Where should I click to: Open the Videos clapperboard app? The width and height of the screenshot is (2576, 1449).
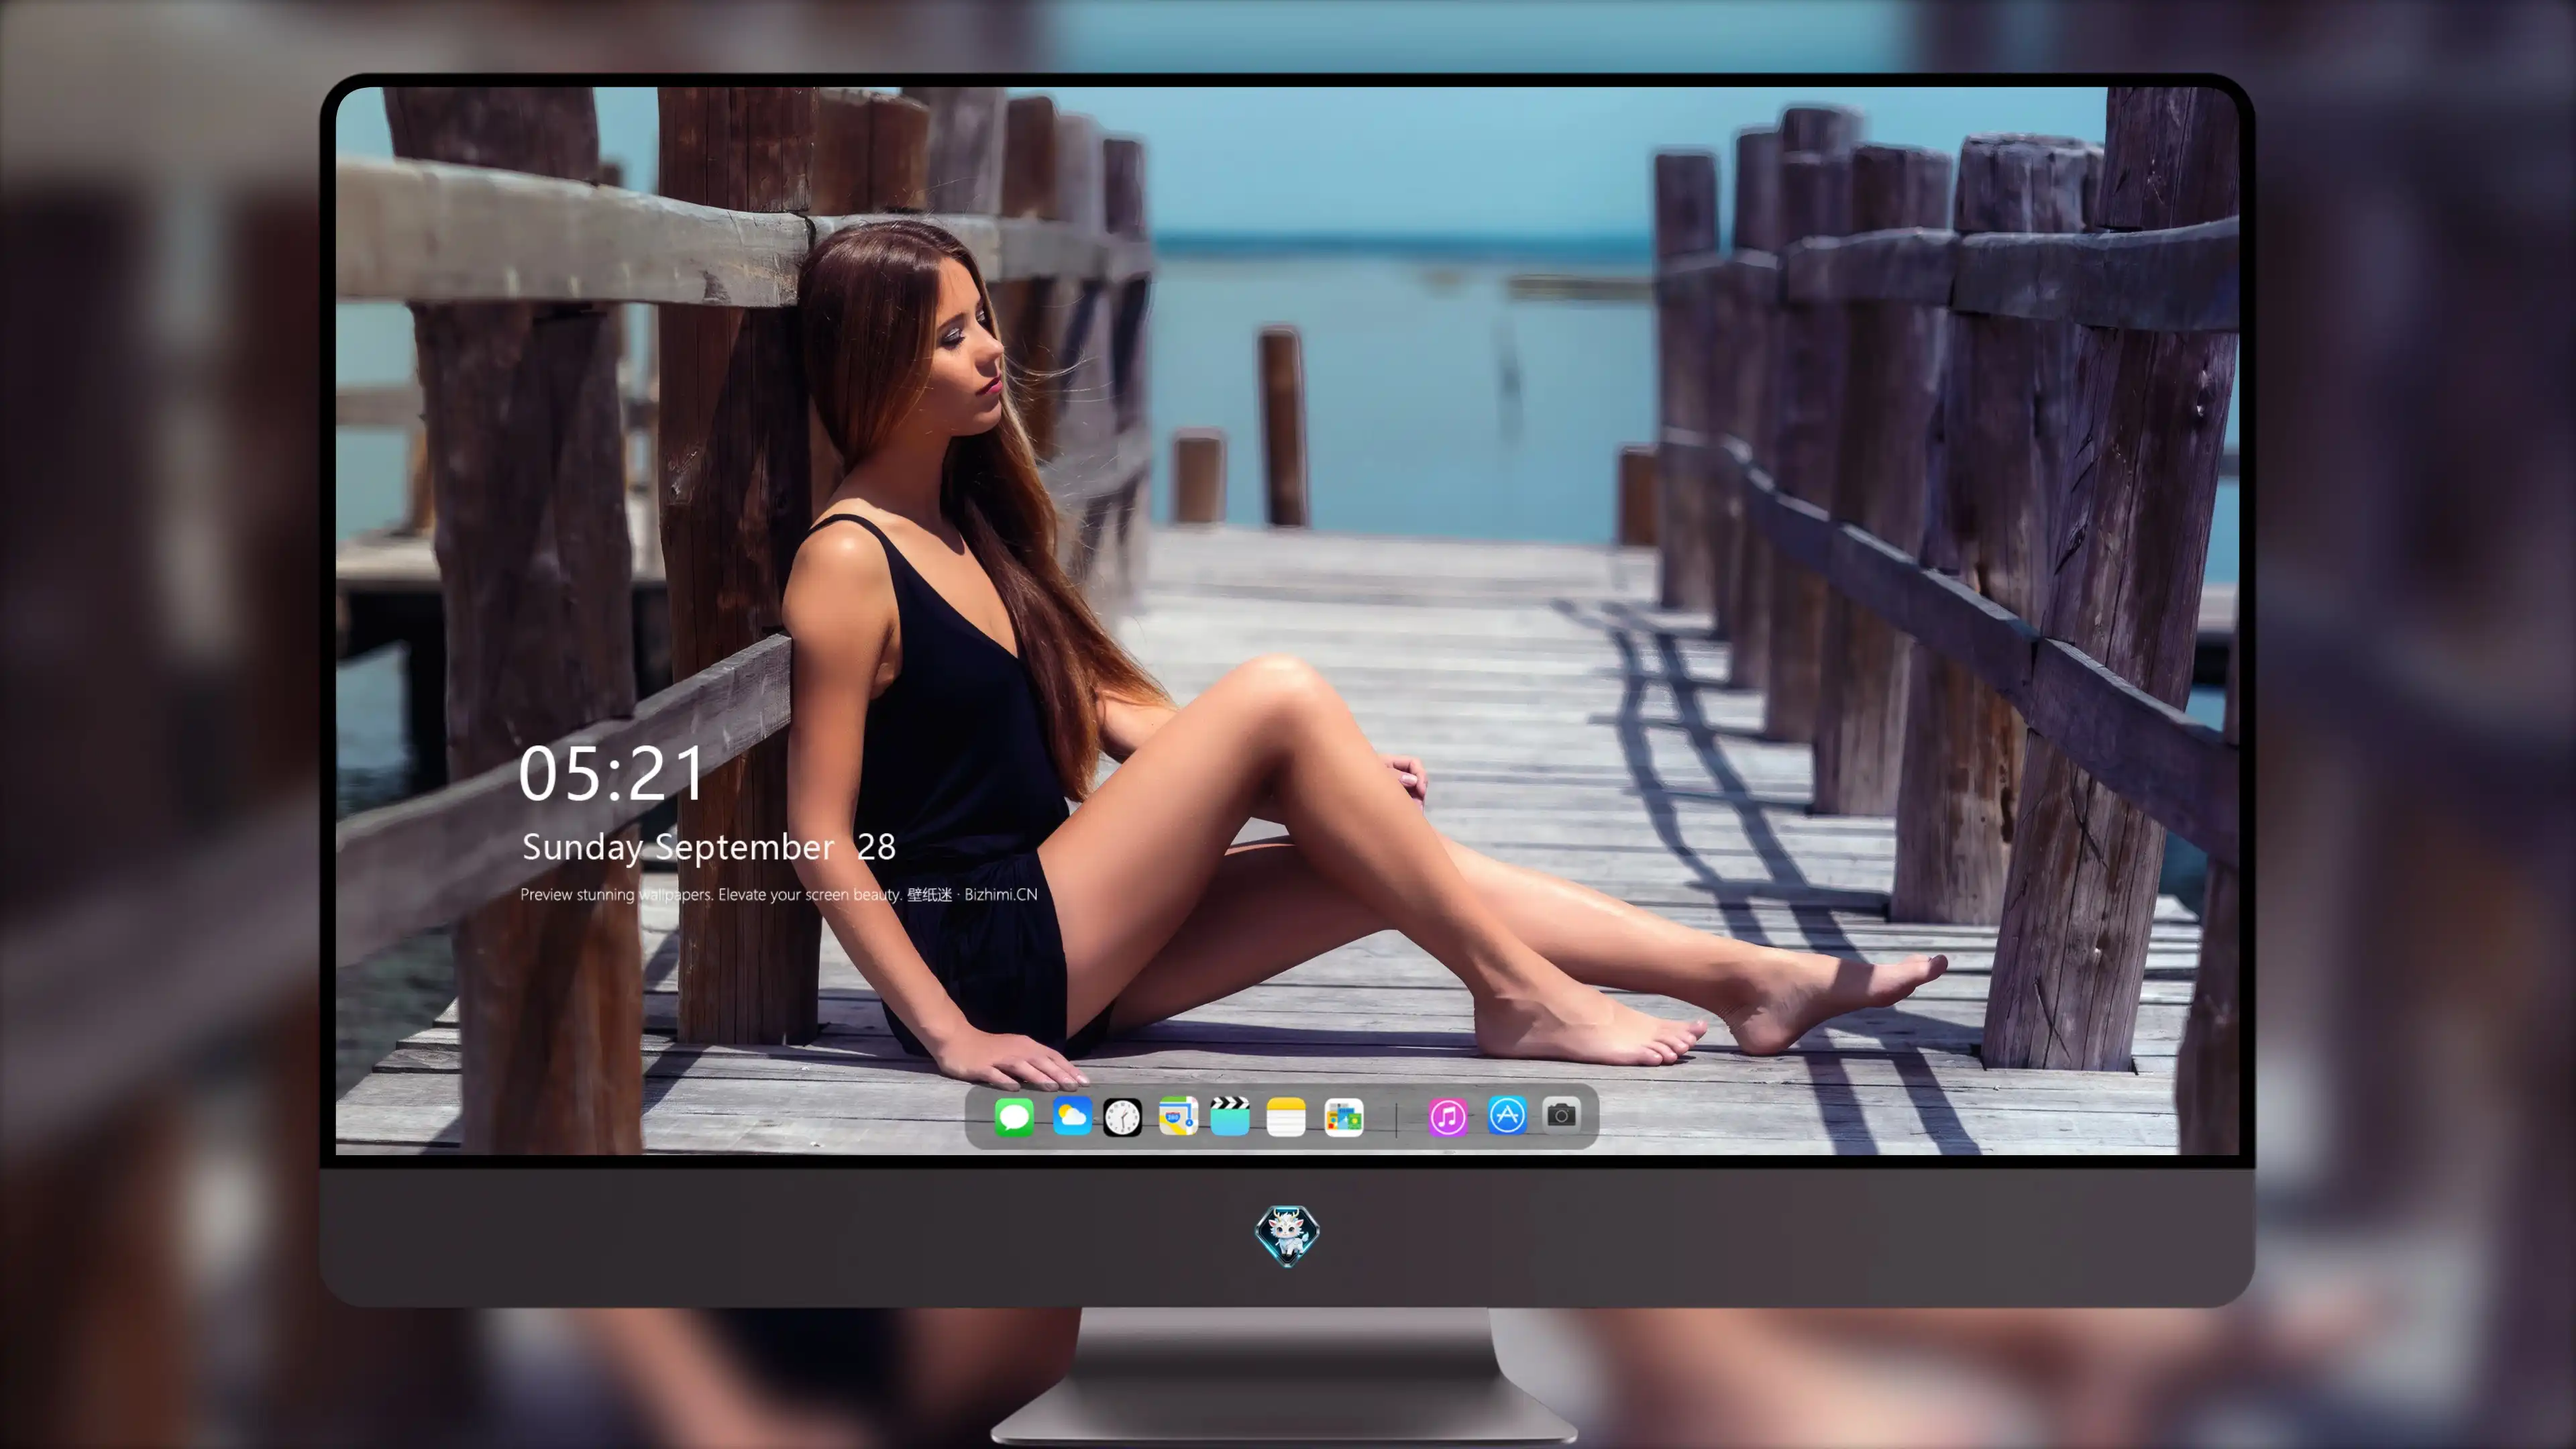pyautogui.click(x=1230, y=1116)
